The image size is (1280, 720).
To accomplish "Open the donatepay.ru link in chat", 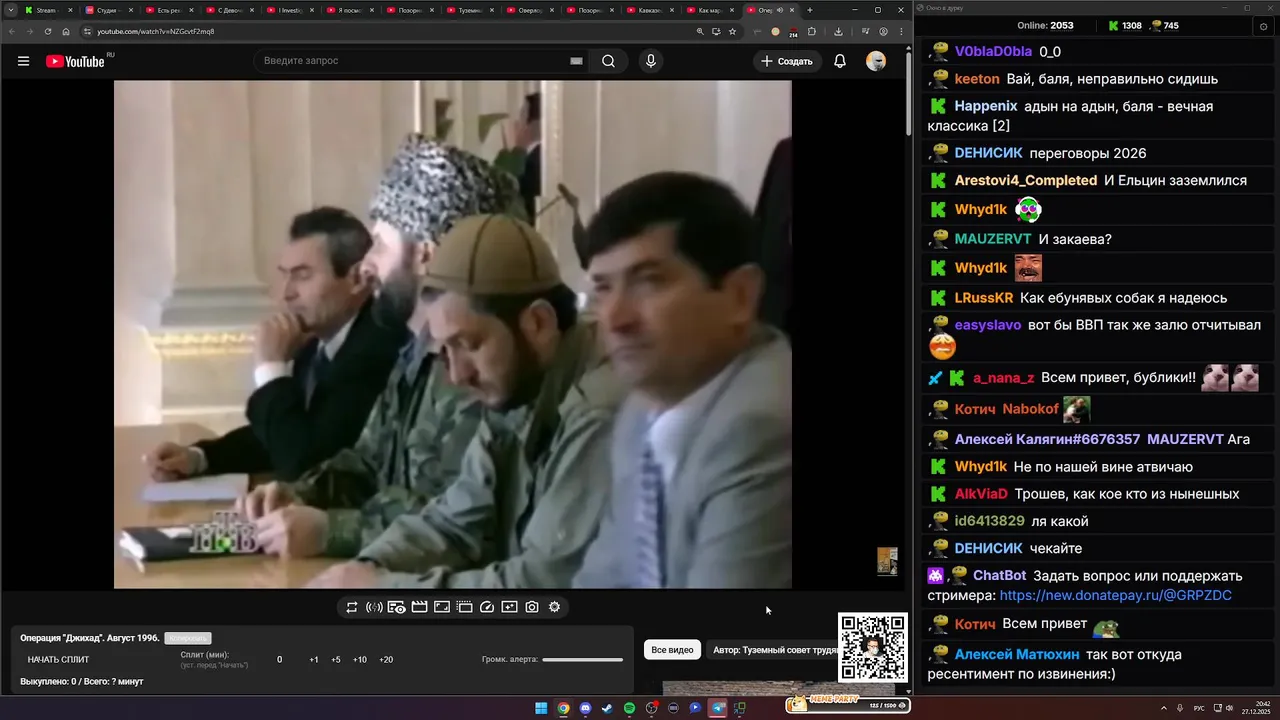I will (x=1116, y=595).
